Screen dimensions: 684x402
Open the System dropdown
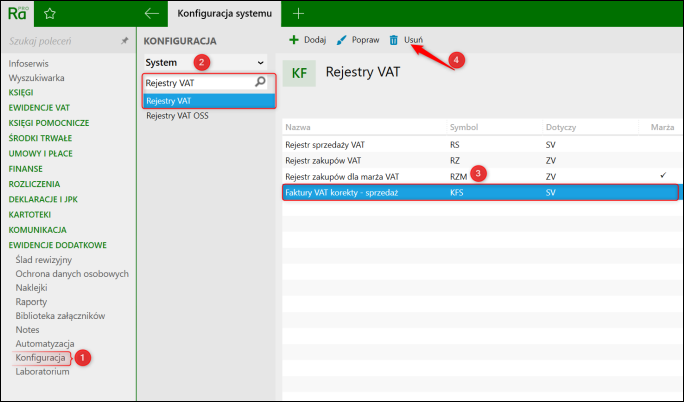pos(205,62)
